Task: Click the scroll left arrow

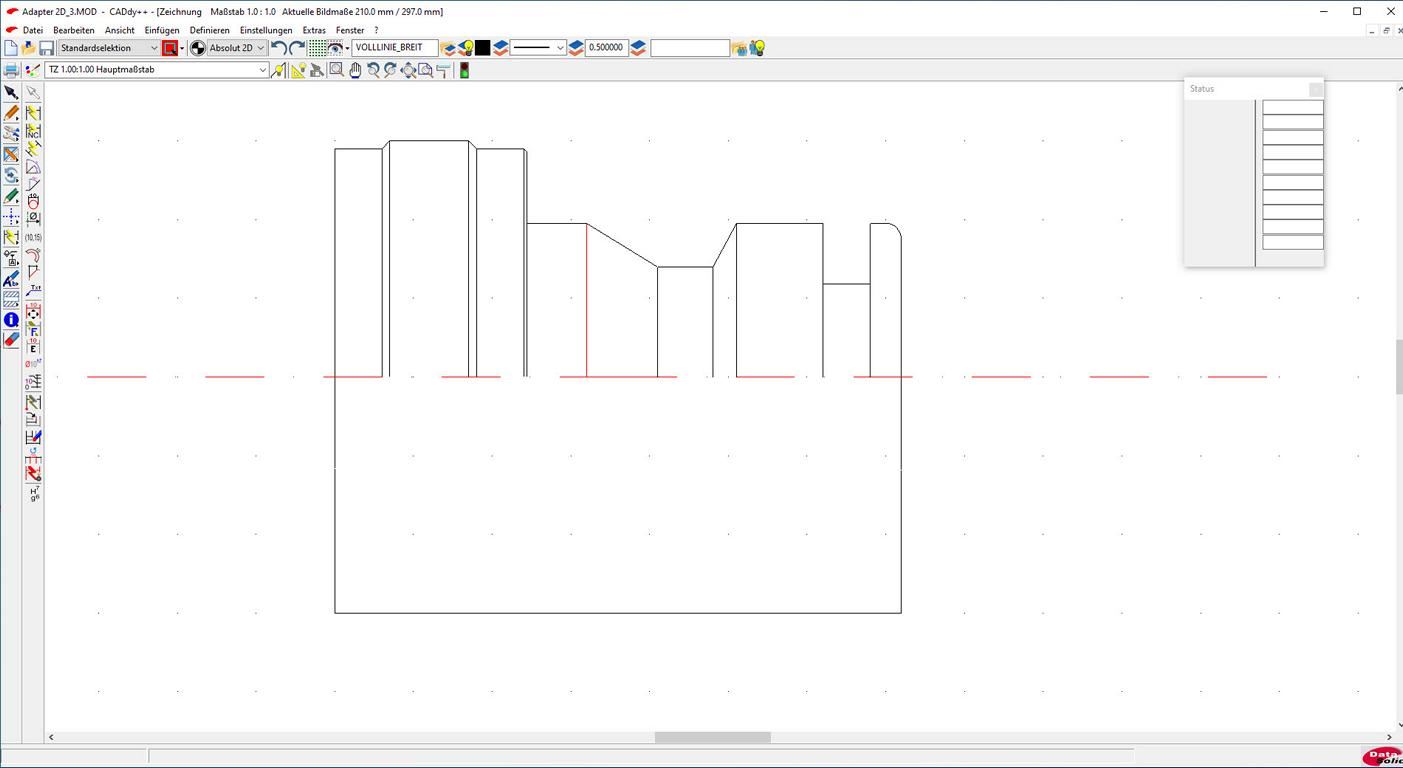Action: [x=51, y=738]
